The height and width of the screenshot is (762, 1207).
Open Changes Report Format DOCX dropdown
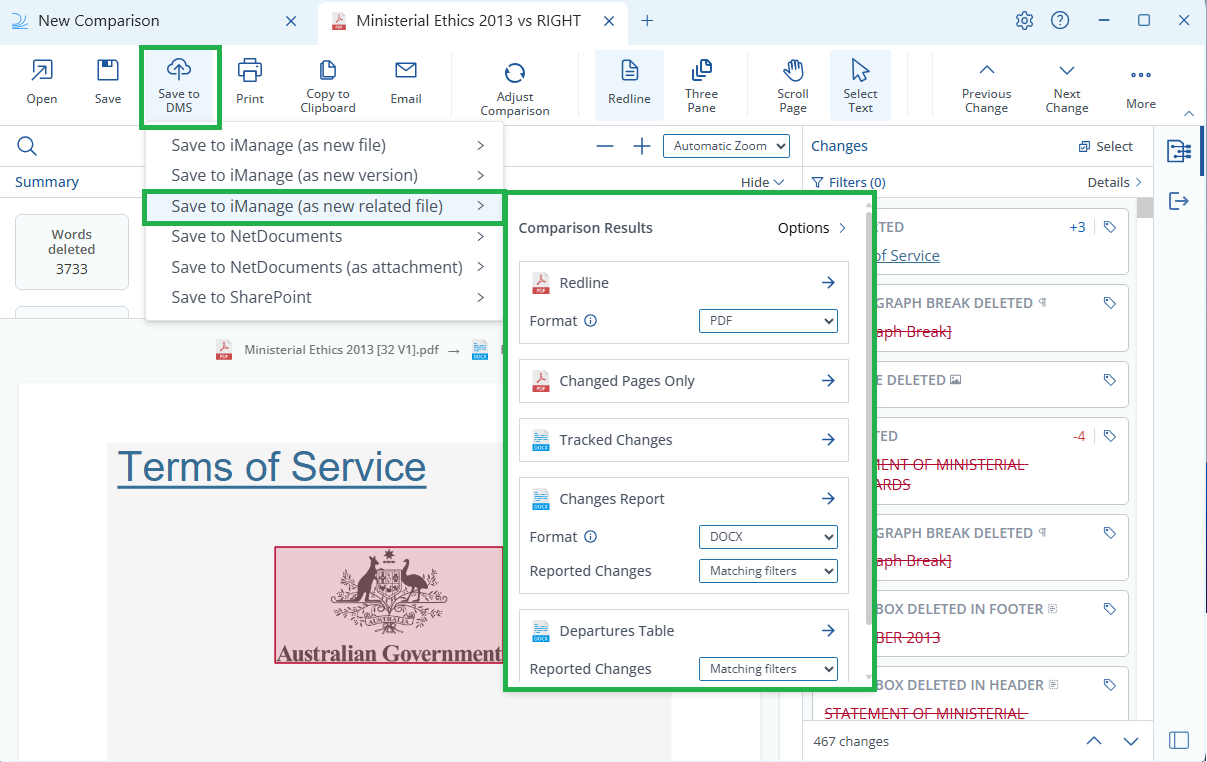click(x=768, y=537)
